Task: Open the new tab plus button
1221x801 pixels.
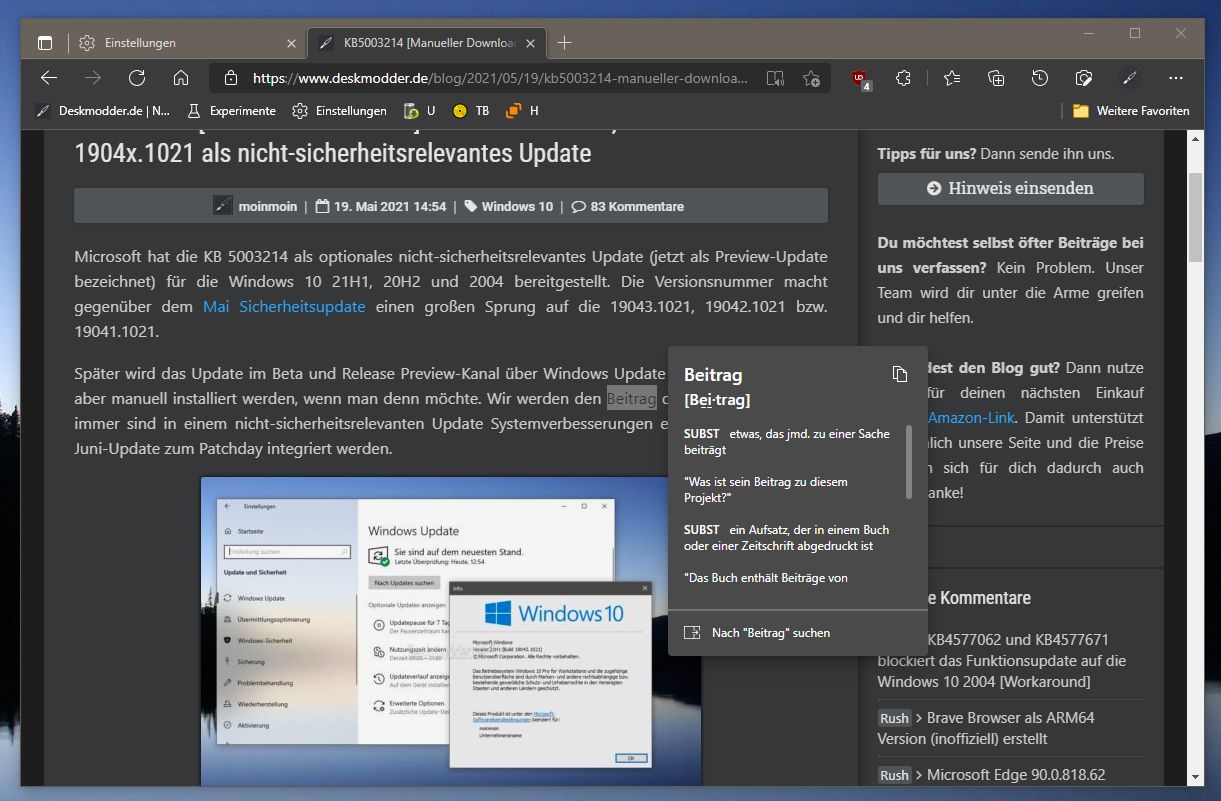Action: point(564,43)
